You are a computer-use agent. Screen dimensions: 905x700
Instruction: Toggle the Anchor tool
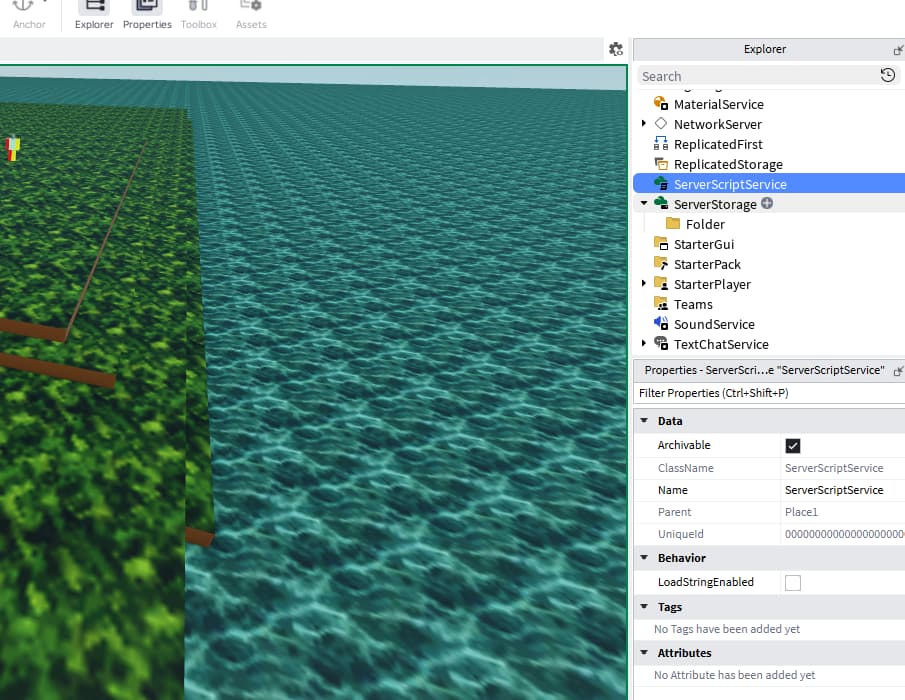pyautogui.click(x=29, y=15)
